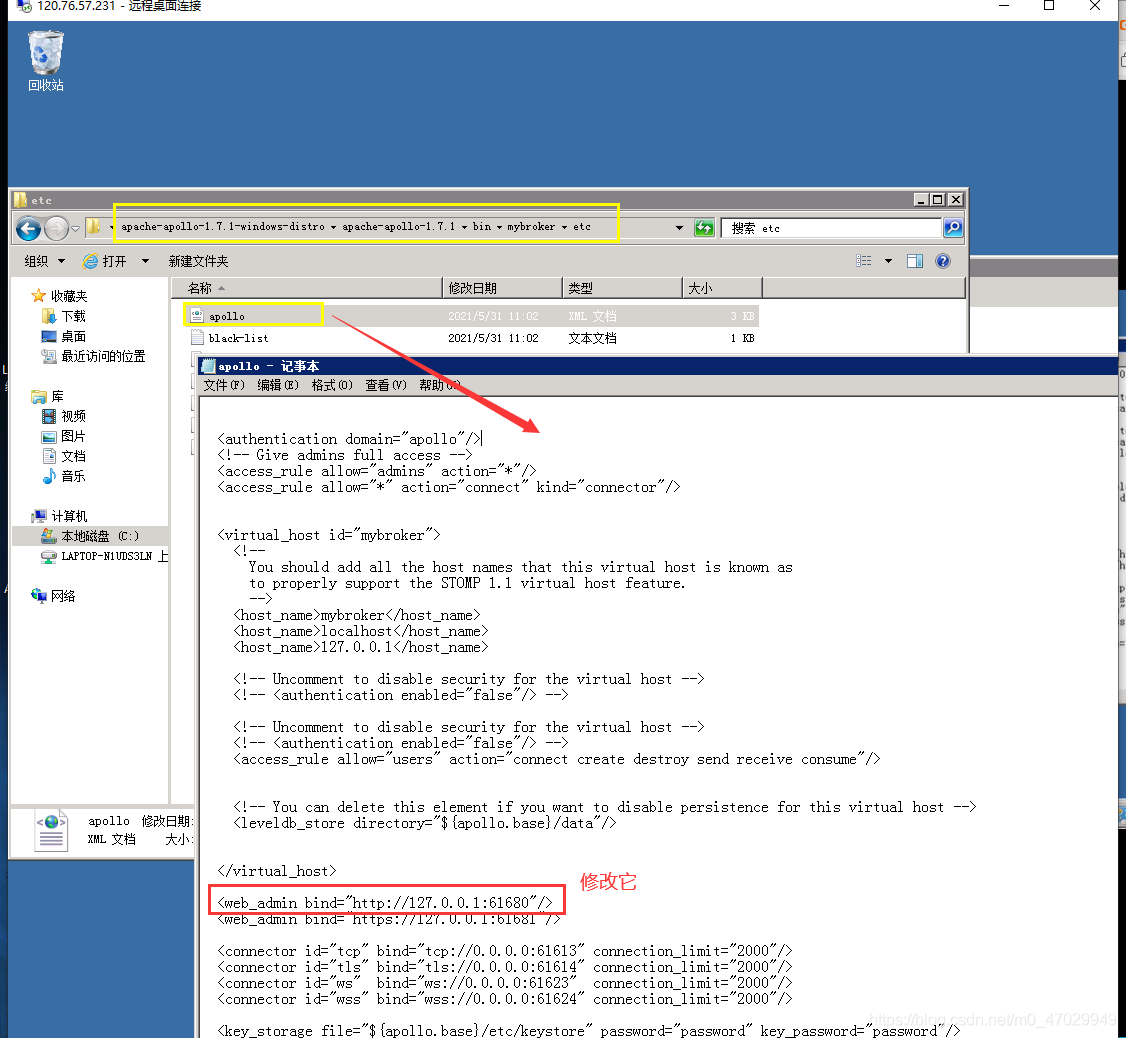The width and height of the screenshot is (1126, 1038).
Task: Open Notepad 查看(V) menu
Action: (386, 385)
